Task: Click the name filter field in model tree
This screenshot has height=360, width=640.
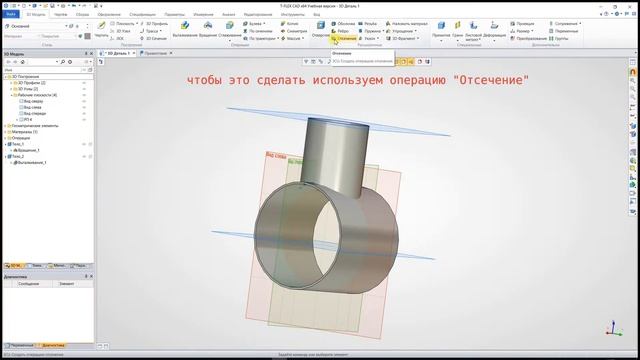Action: (x=42, y=70)
